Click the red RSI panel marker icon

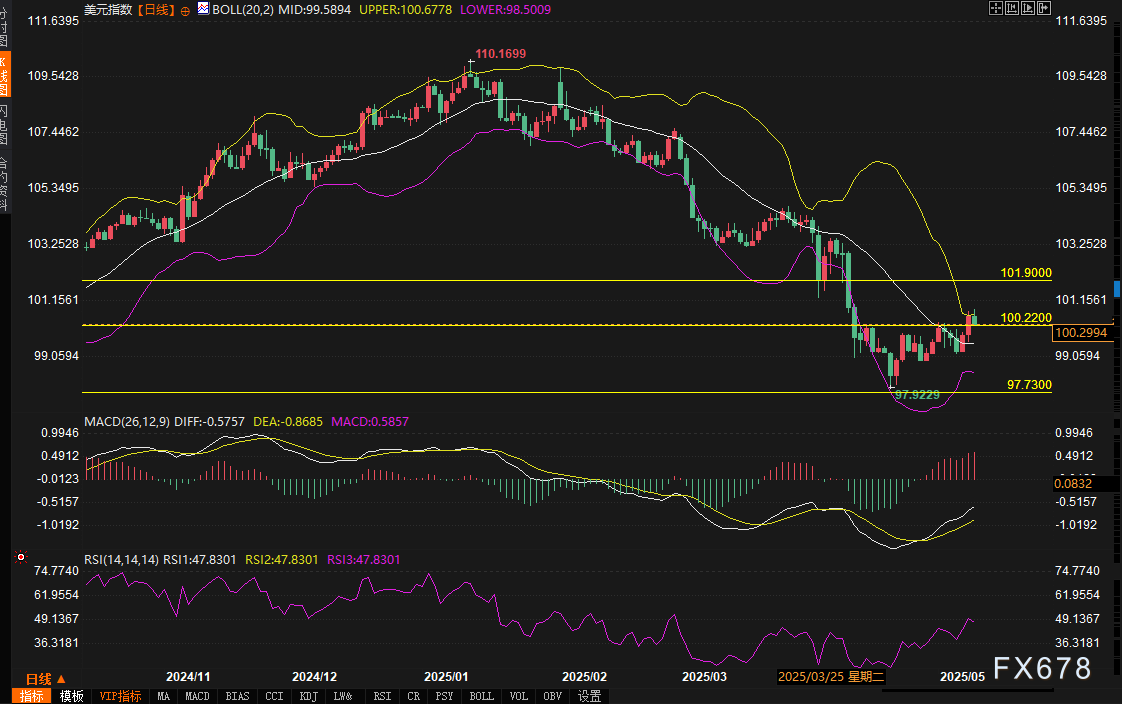click(x=19, y=557)
